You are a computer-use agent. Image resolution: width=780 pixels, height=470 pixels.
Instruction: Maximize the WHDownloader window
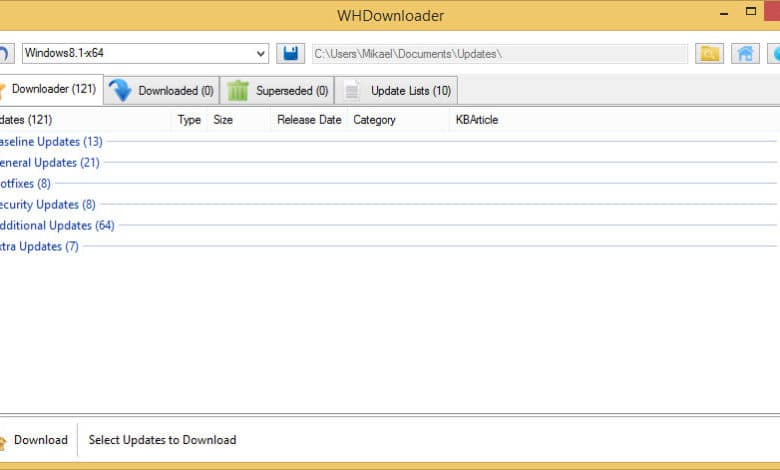tap(751, 12)
